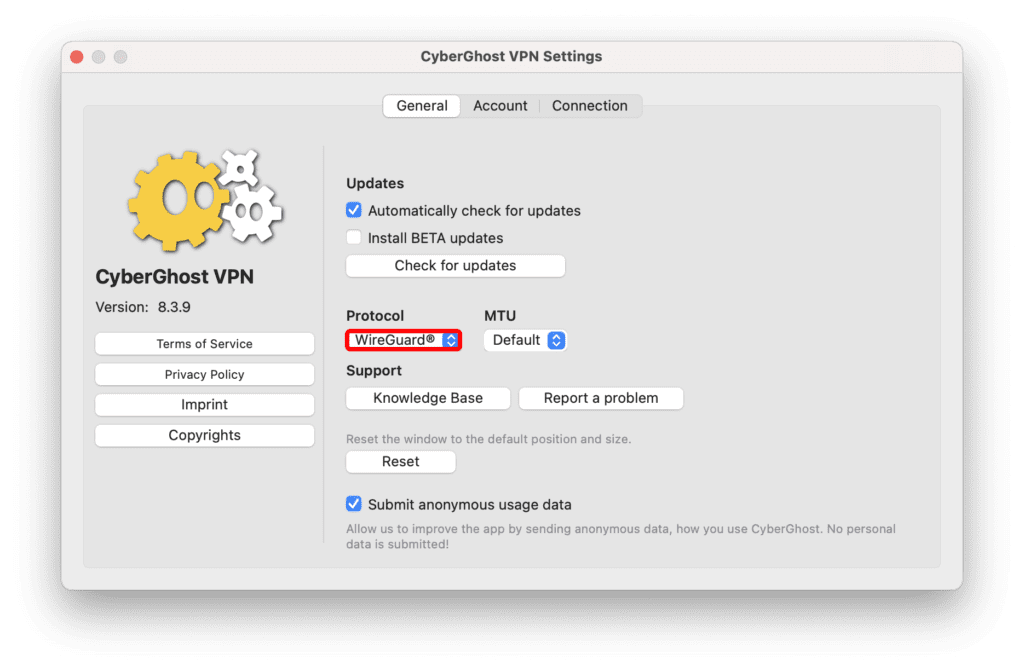Viewport: 1024px width, 671px height.
Task: Open the Privacy Policy
Action: coord(204,374)
